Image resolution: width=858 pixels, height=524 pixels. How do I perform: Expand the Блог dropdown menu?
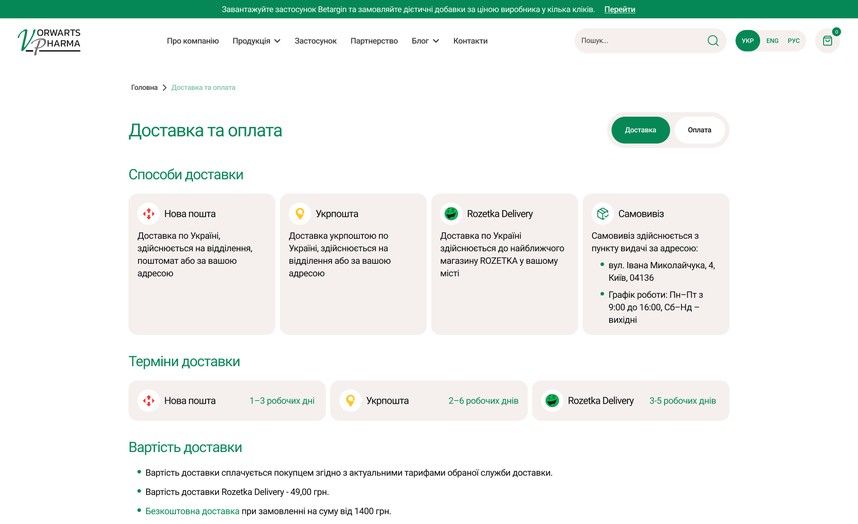[425, 41]
